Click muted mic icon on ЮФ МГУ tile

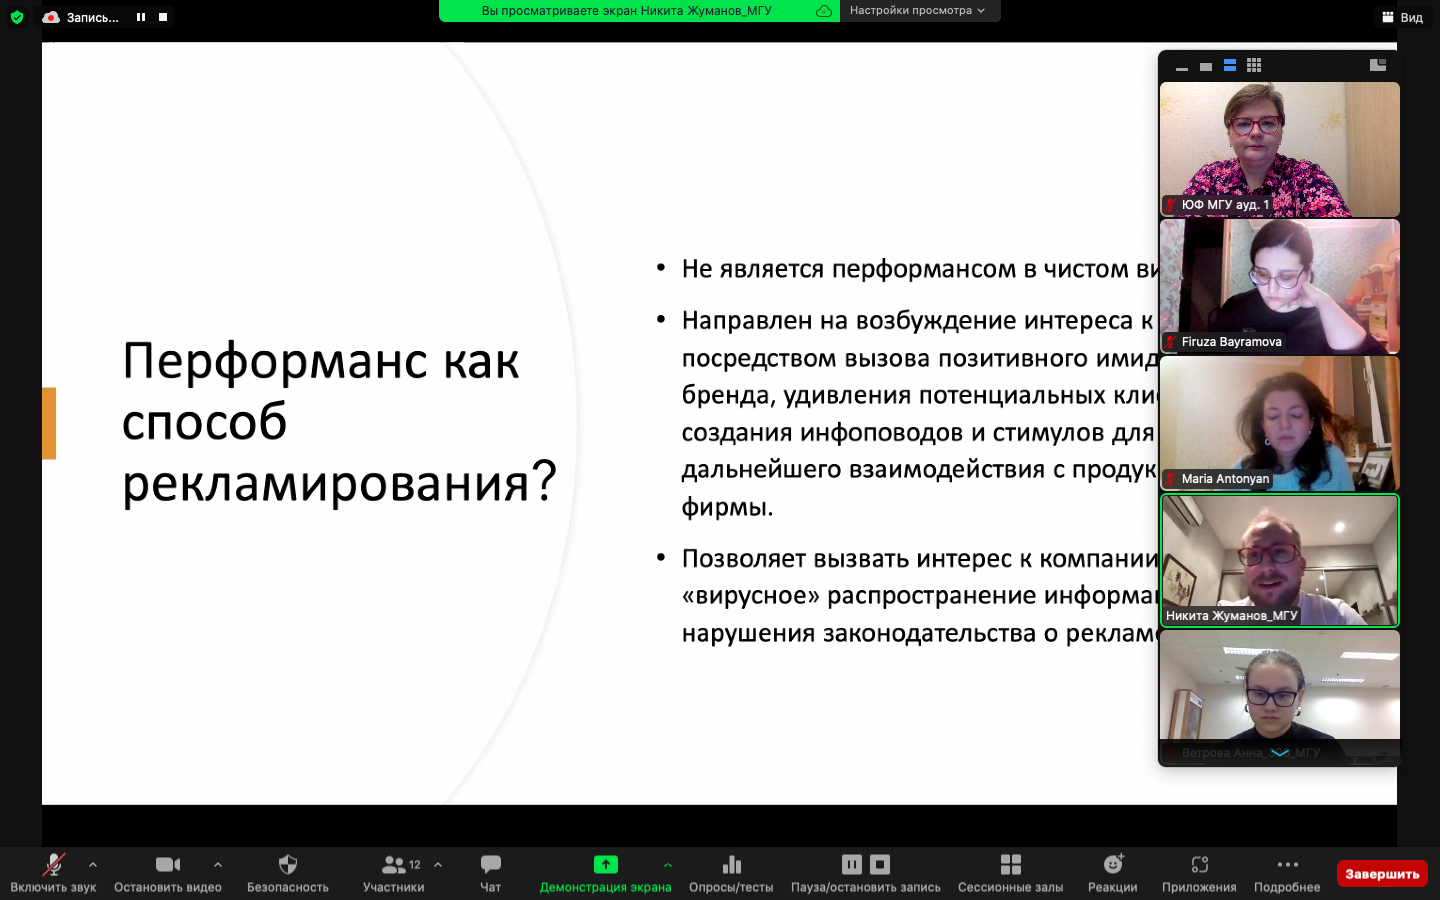point(1170,205)
